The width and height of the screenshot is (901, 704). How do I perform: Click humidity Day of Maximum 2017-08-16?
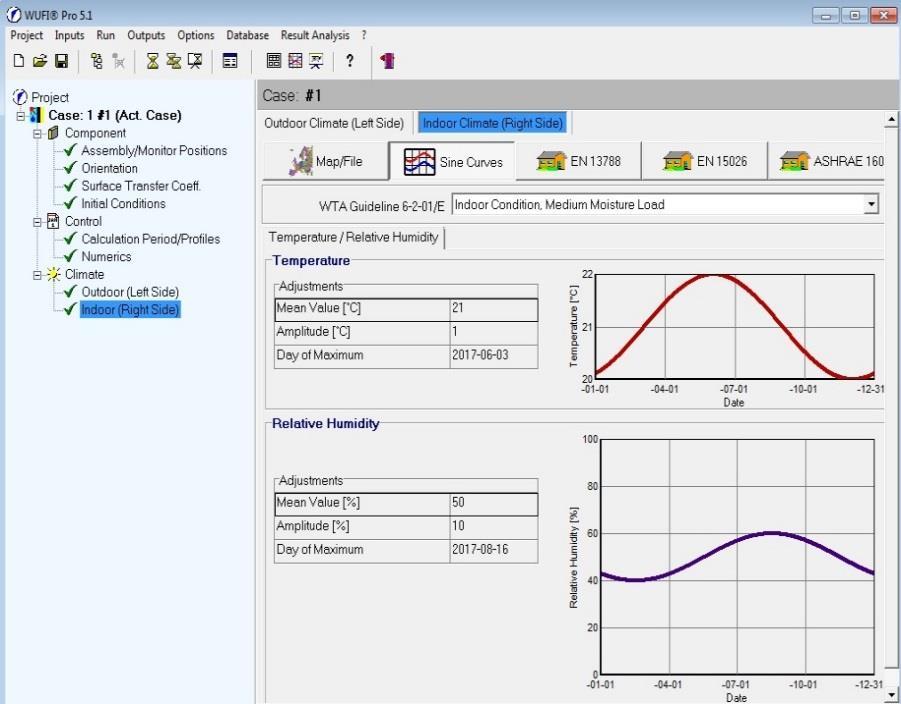click(494, 550)
